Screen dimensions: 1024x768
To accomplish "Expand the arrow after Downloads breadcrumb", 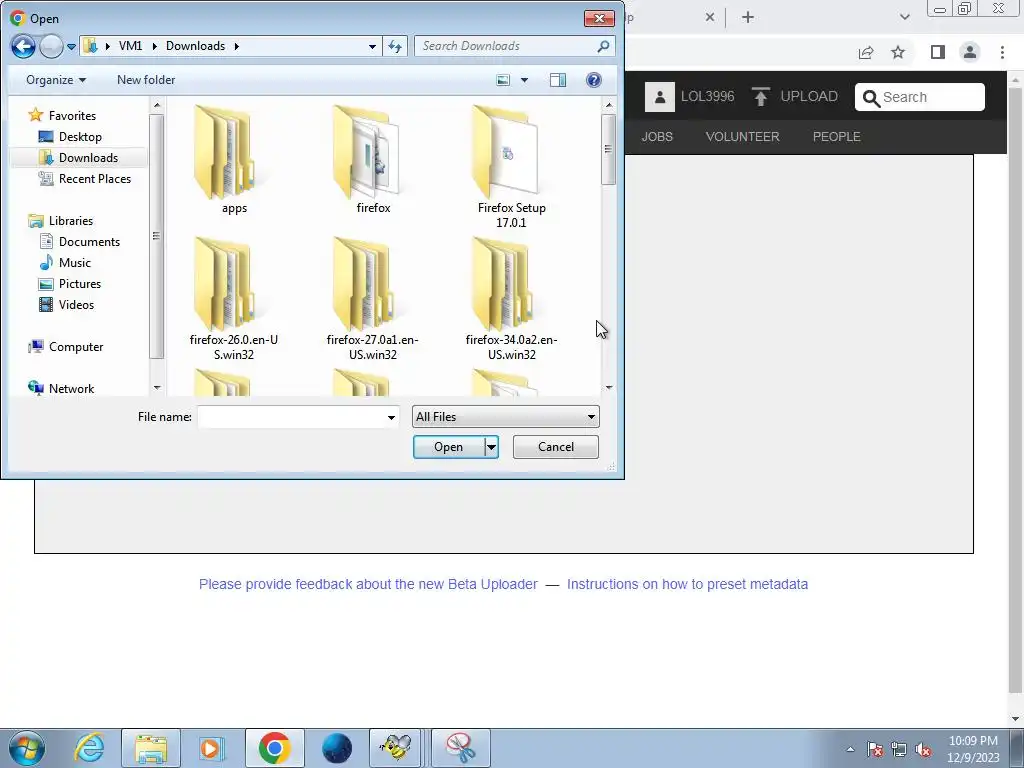I will point(236,46).
